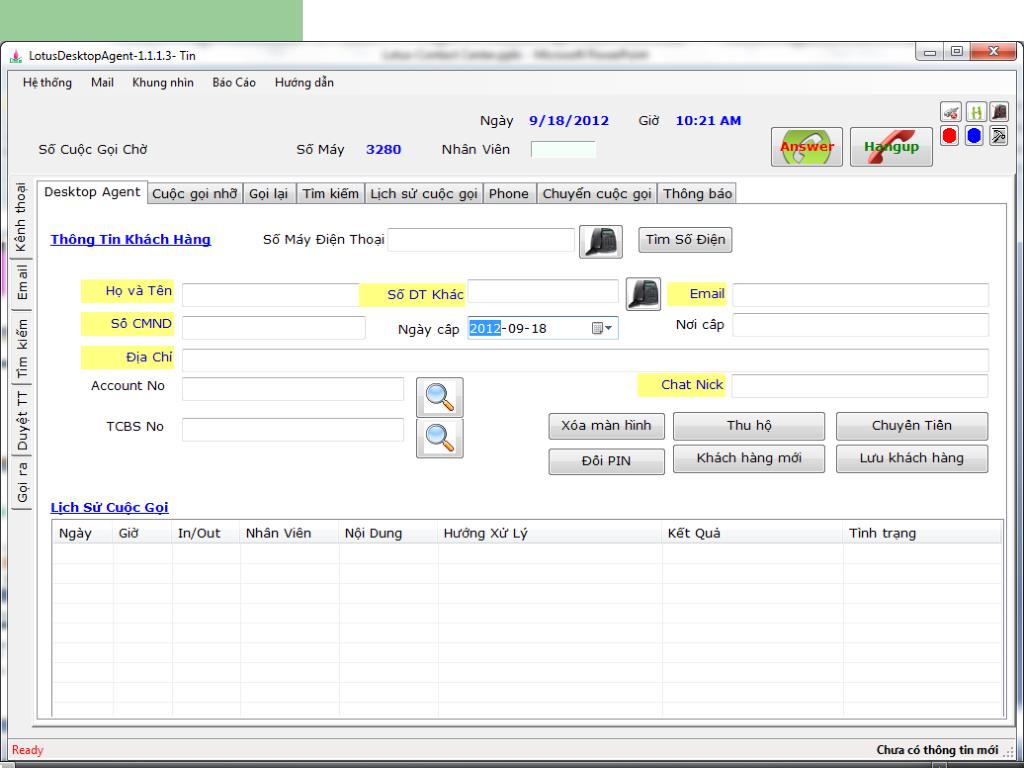Click the red Hangup phone button
The width and height of the screenshot is (1024, 768).
coord(891,147)
